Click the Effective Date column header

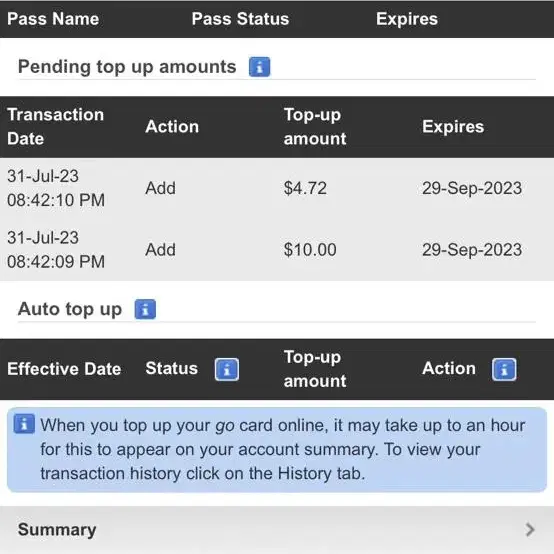pyautogui.click(x=64, y=369)
